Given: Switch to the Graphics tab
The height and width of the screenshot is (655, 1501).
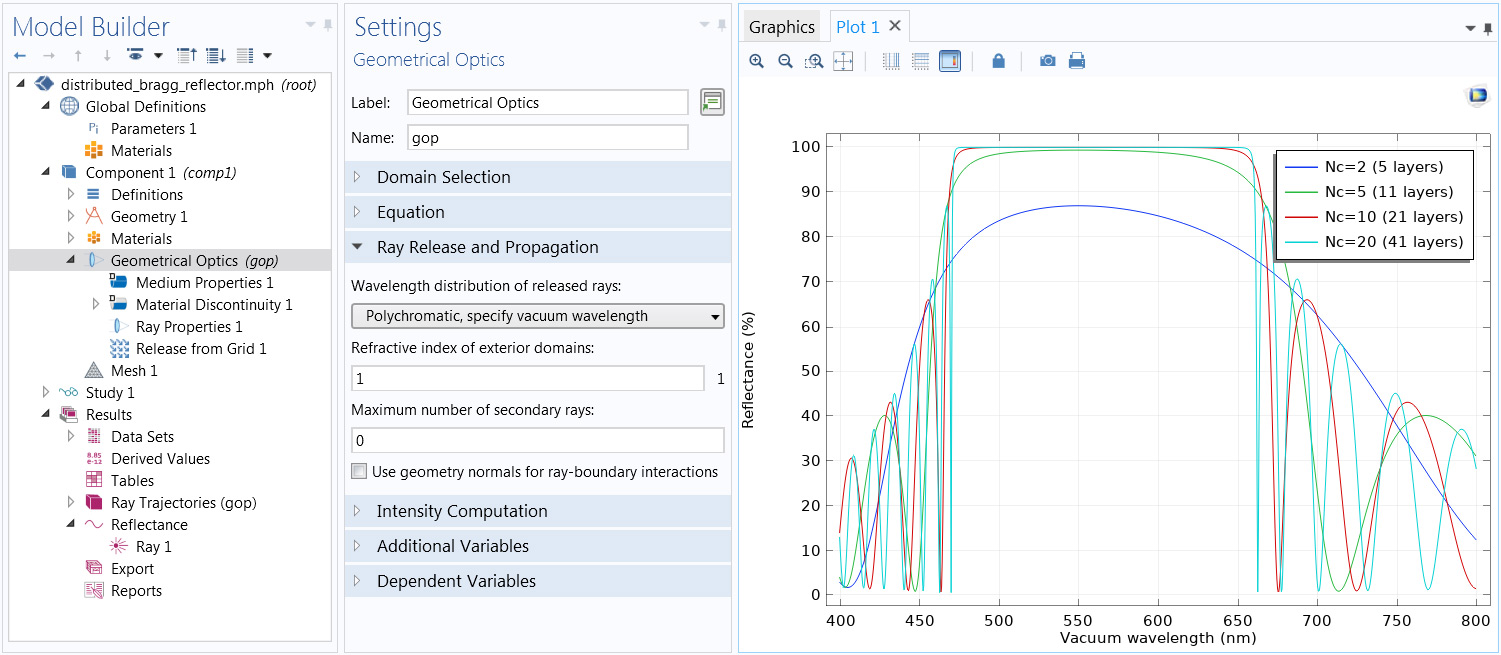Looking at the screenshot, I should click(x=781, y=27).
